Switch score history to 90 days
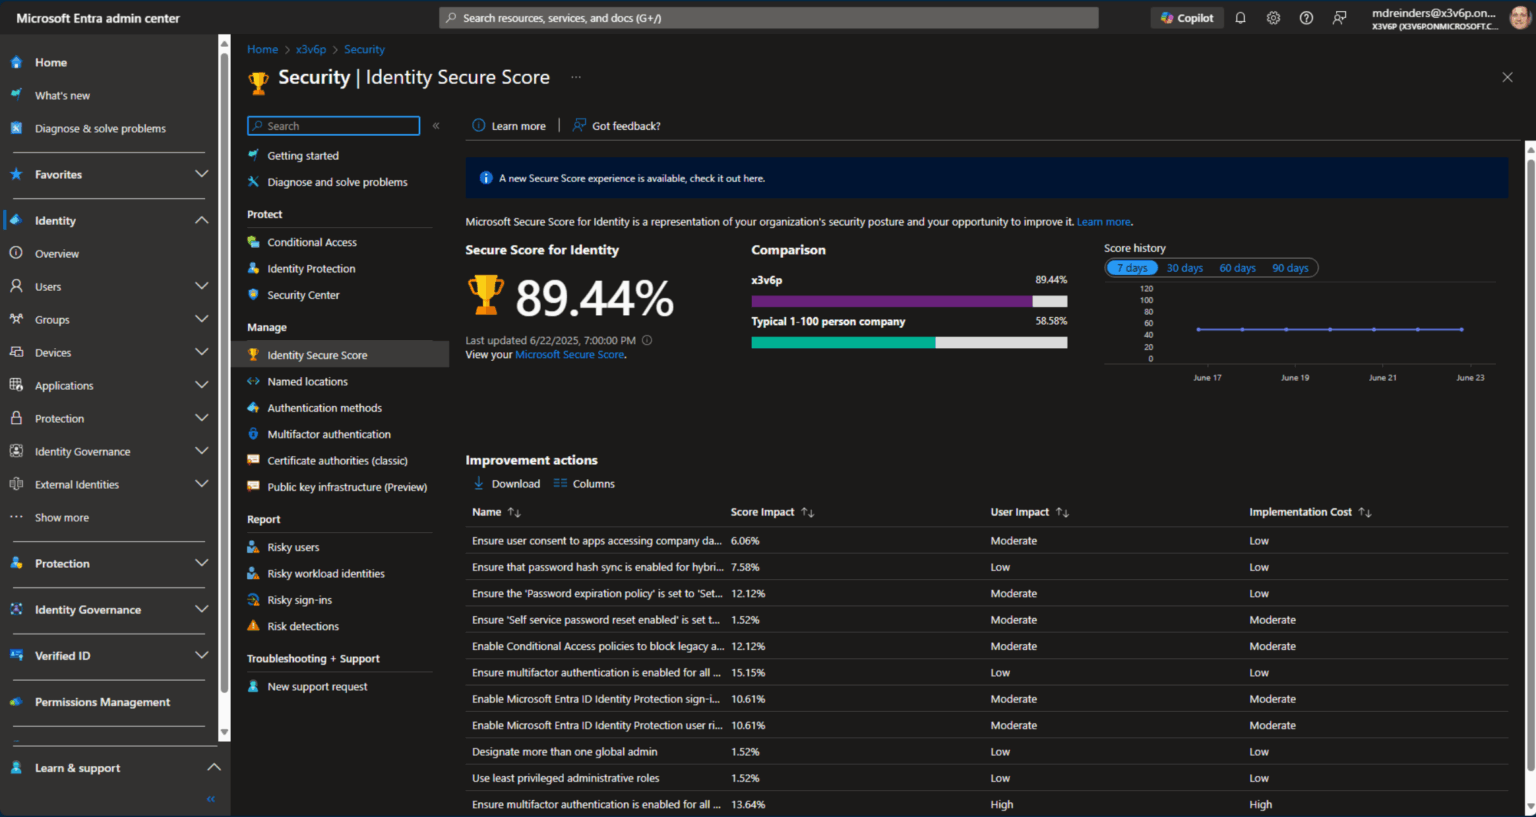The height and width of the screenshot is (817, 1536). [1290, 267]
